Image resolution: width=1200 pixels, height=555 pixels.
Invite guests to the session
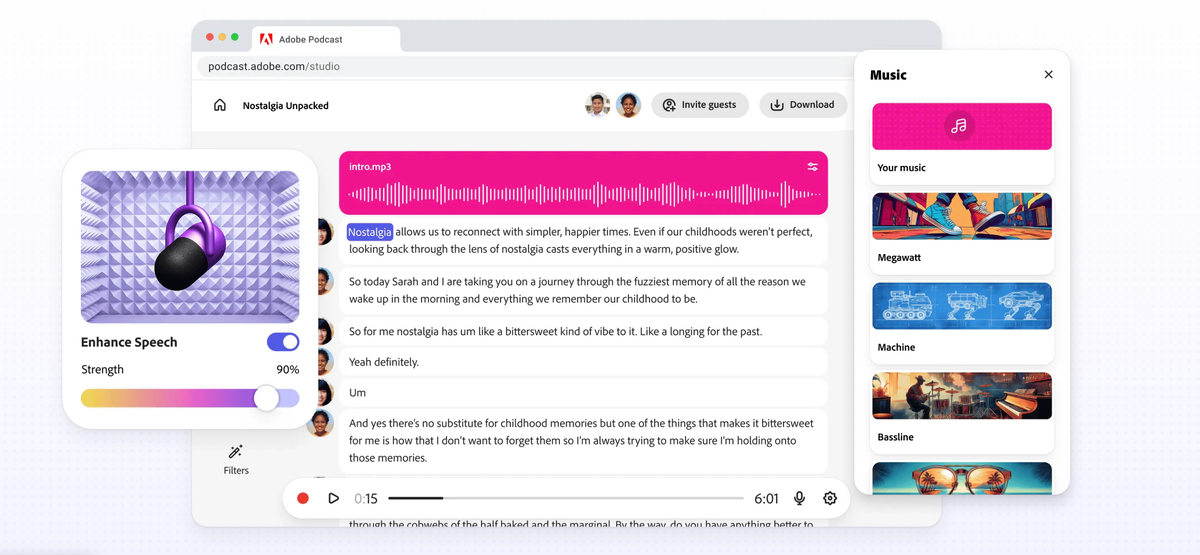tap(700, 105)
